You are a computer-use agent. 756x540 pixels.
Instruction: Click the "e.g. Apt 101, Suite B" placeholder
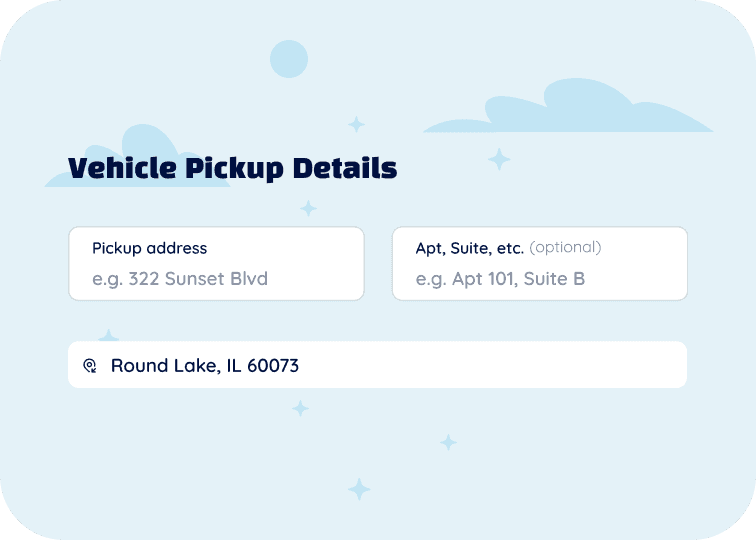click(x=500, y=279)
